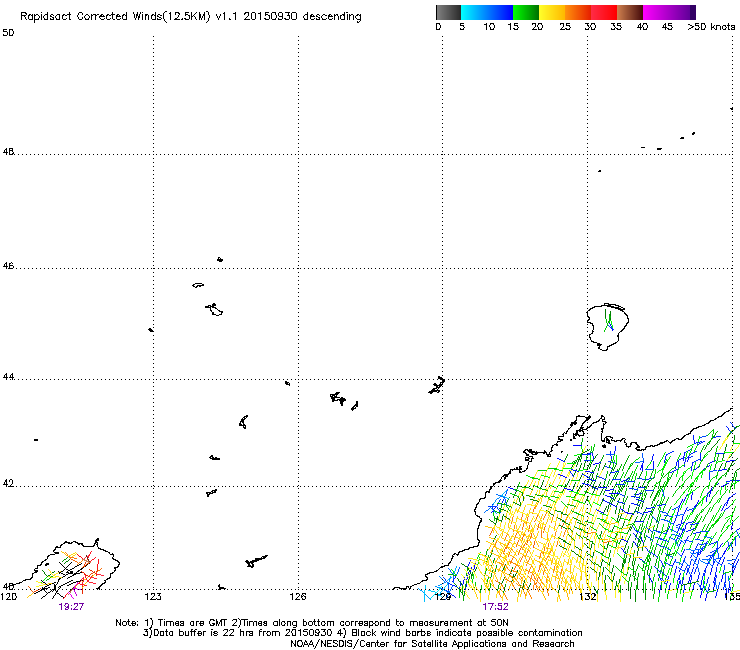
Task: Click the yellow 20-25 knots legend segment
Action: (552, 12)
